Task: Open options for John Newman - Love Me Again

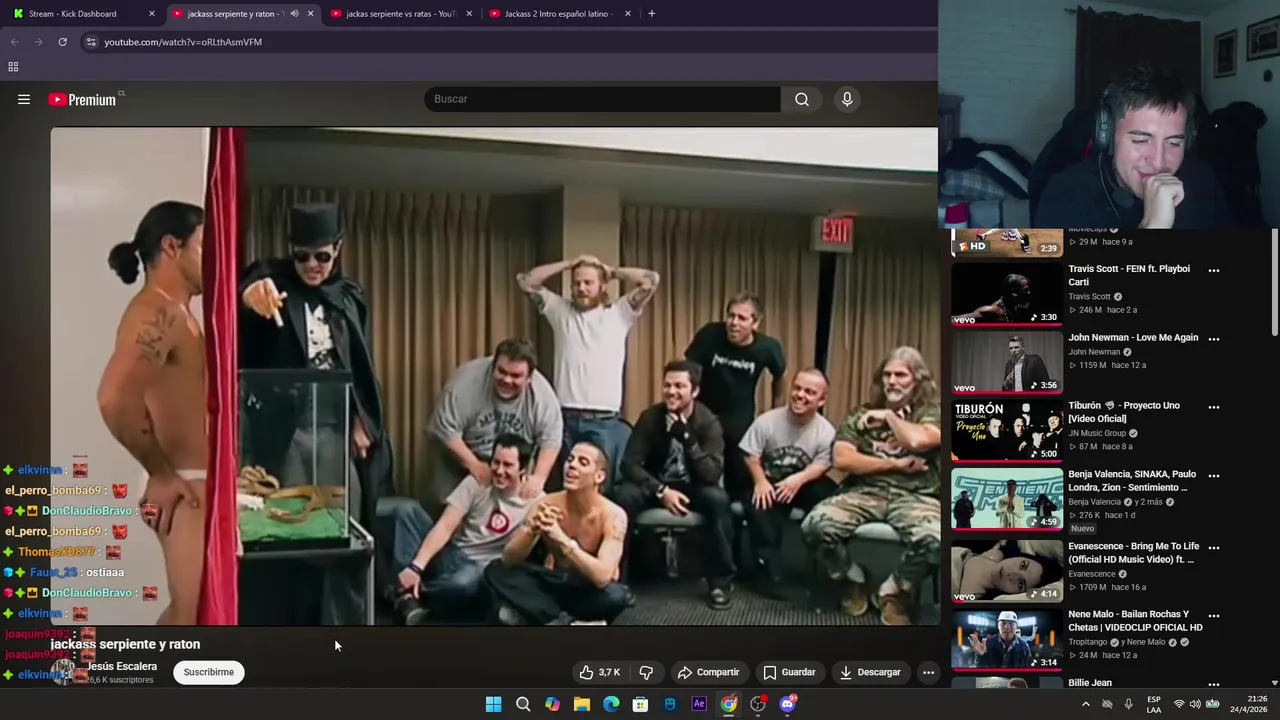Action: click(x=1213, y=339)
